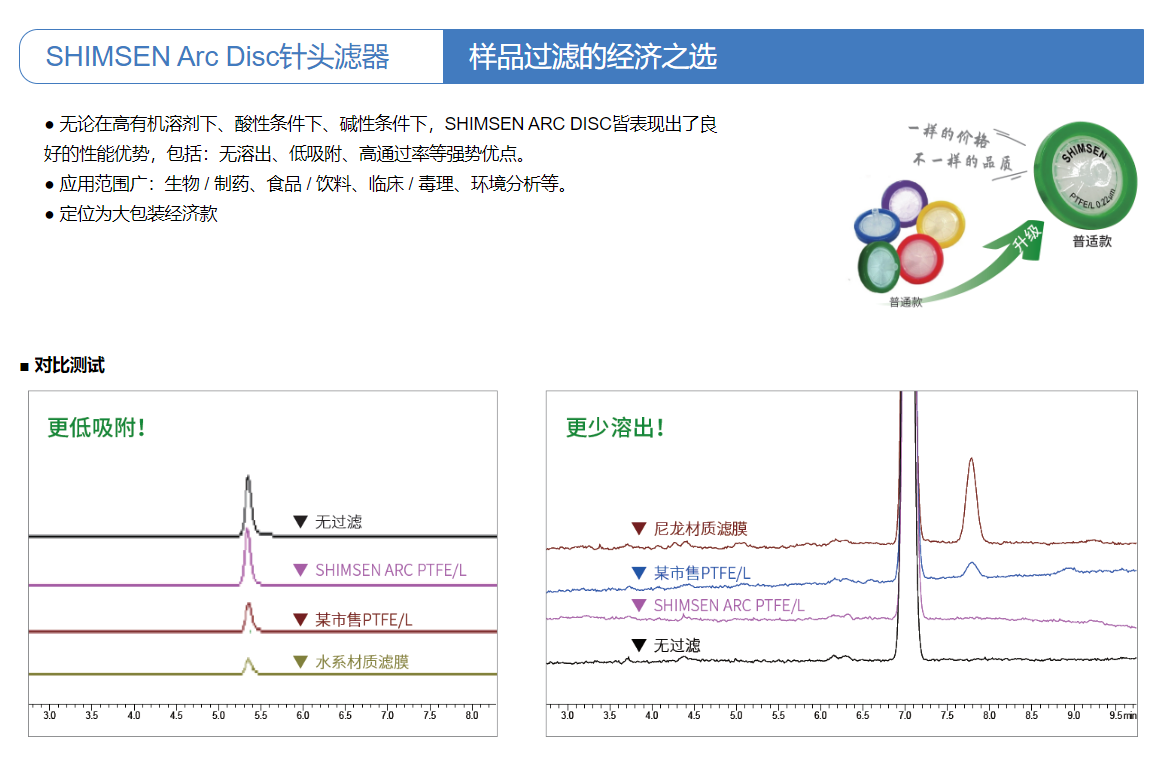Click the red syringe filter in the cluster
This screenshot has height=758, width=1163.
click(920, 258)
